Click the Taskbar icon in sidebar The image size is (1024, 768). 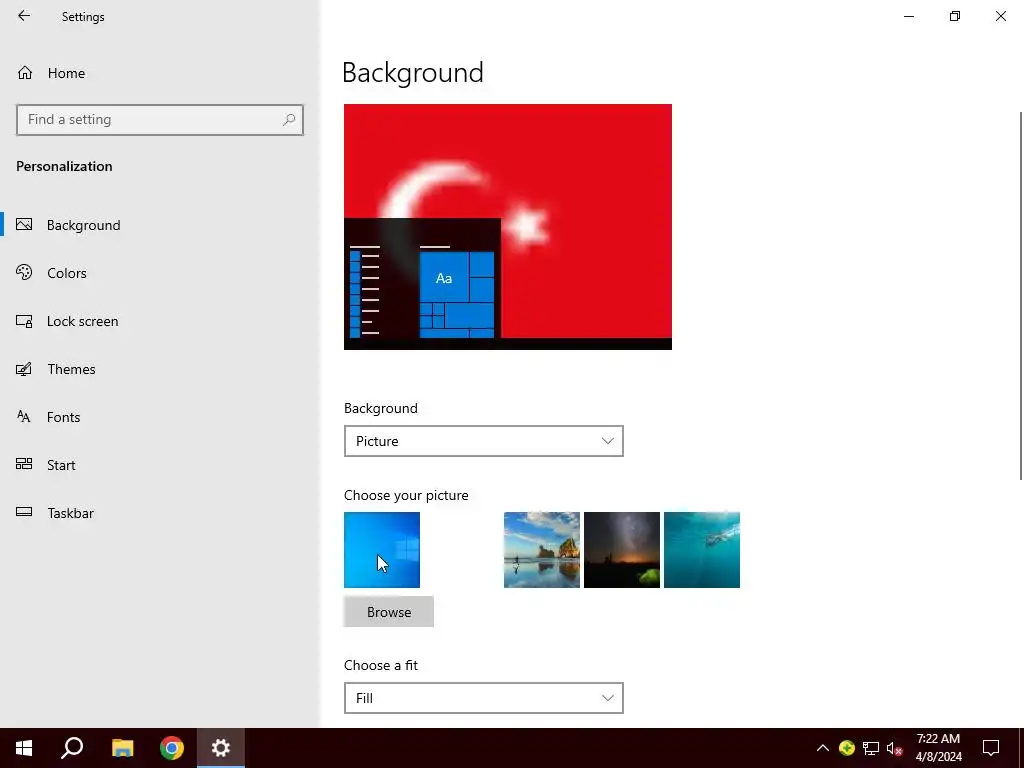(x=24, y=512)
